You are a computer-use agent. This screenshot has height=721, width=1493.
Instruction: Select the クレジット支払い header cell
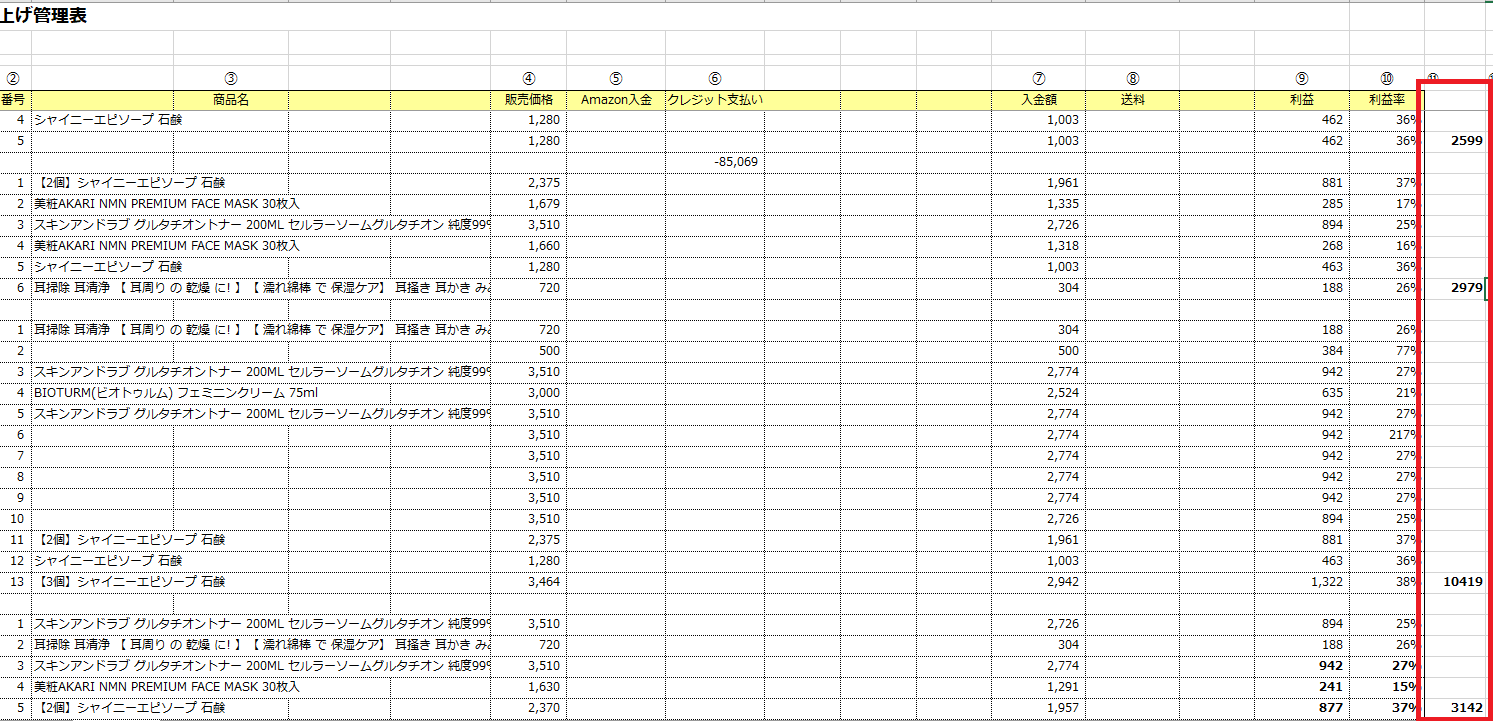[x=714, y=100]
